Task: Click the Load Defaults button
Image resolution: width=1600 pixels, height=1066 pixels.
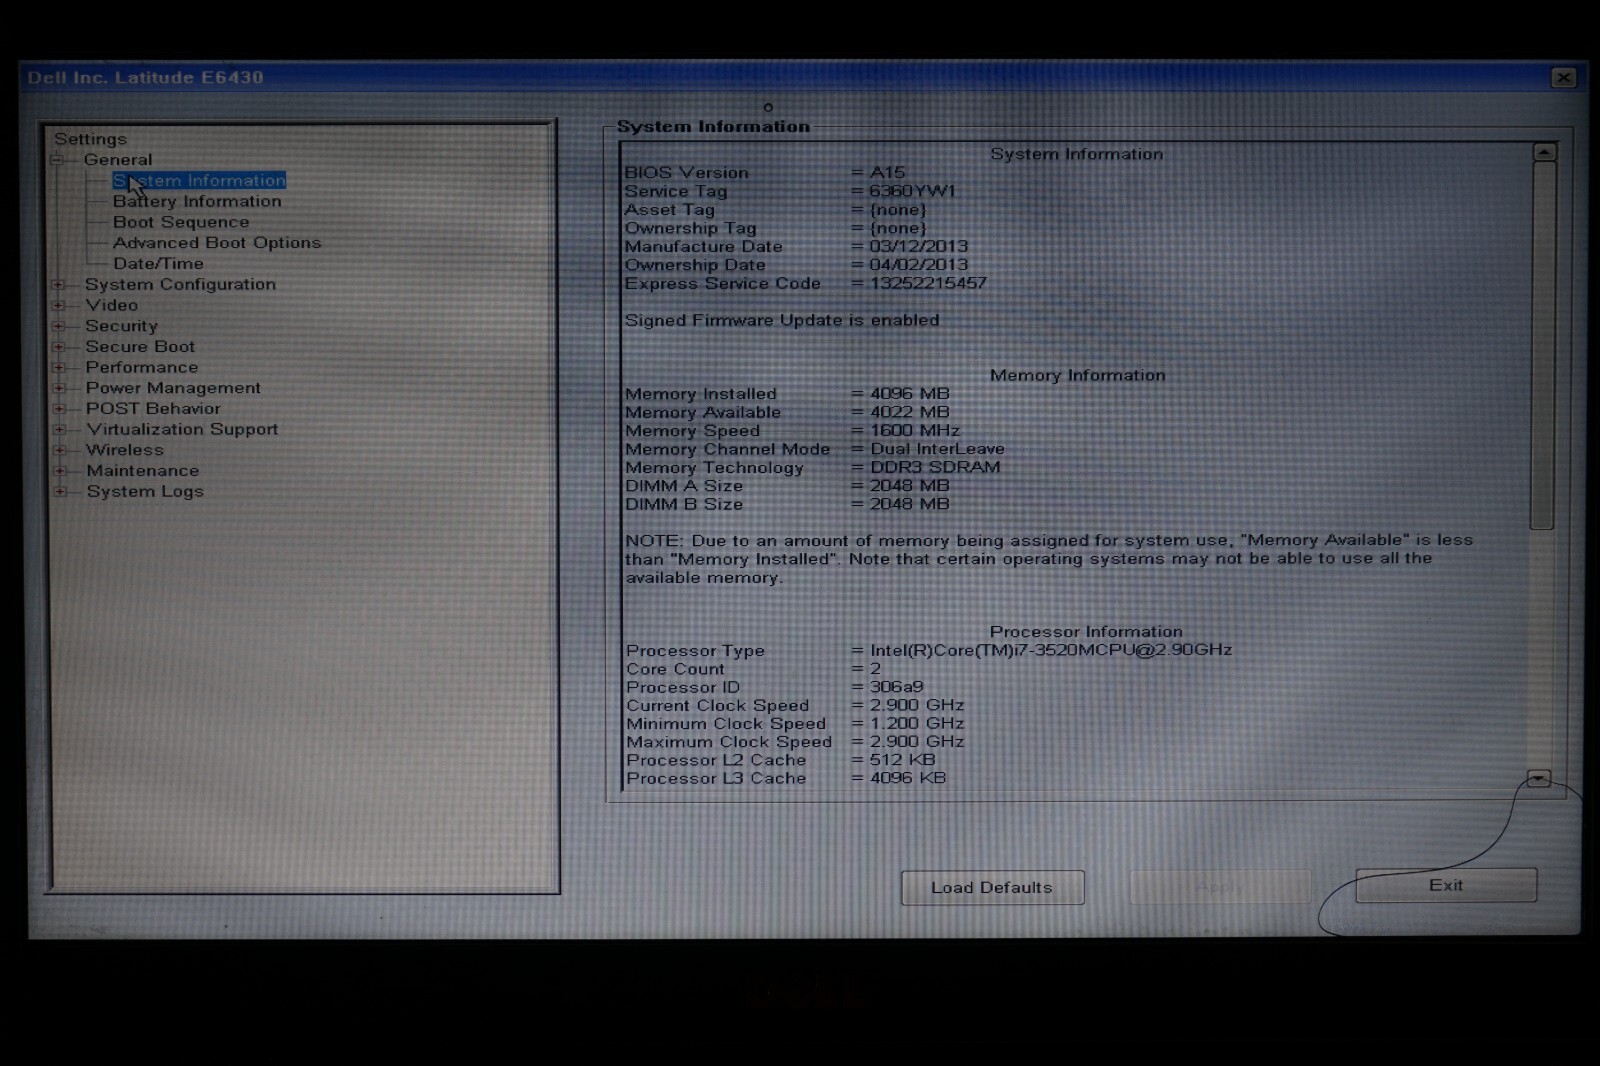Action: click(992, 887)
